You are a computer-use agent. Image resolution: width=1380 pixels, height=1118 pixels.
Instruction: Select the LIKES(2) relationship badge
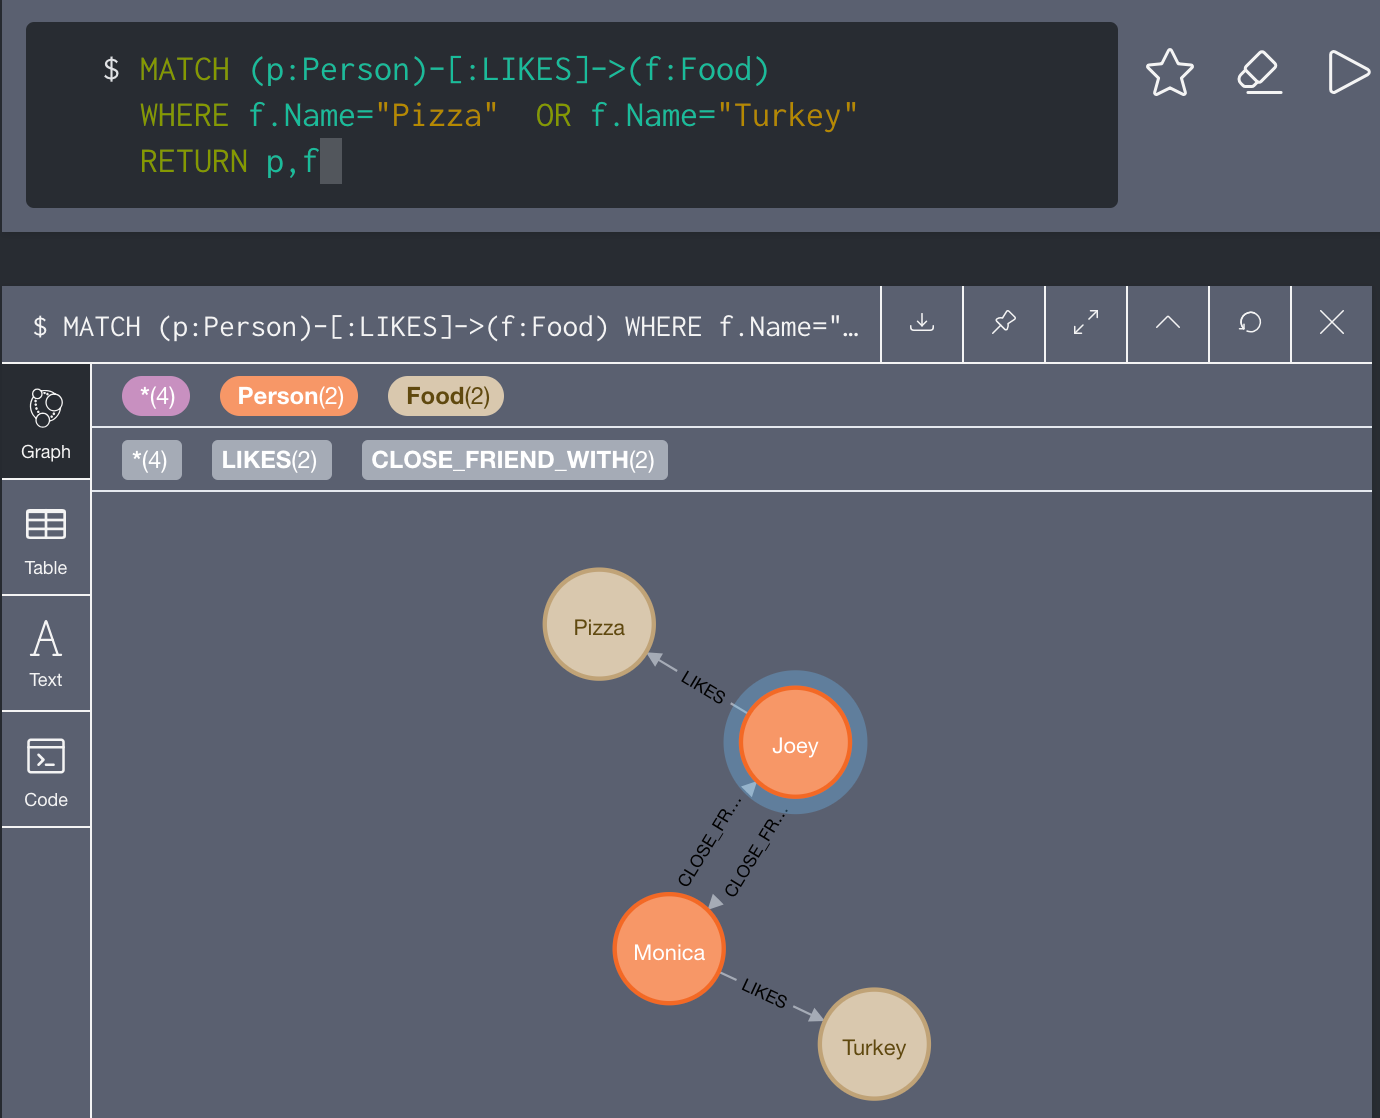pos(271,460)
